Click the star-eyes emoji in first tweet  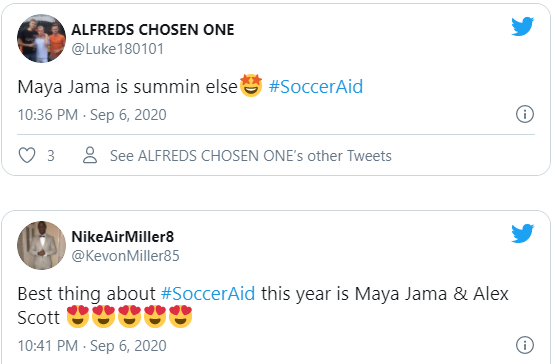coord(251,85)
